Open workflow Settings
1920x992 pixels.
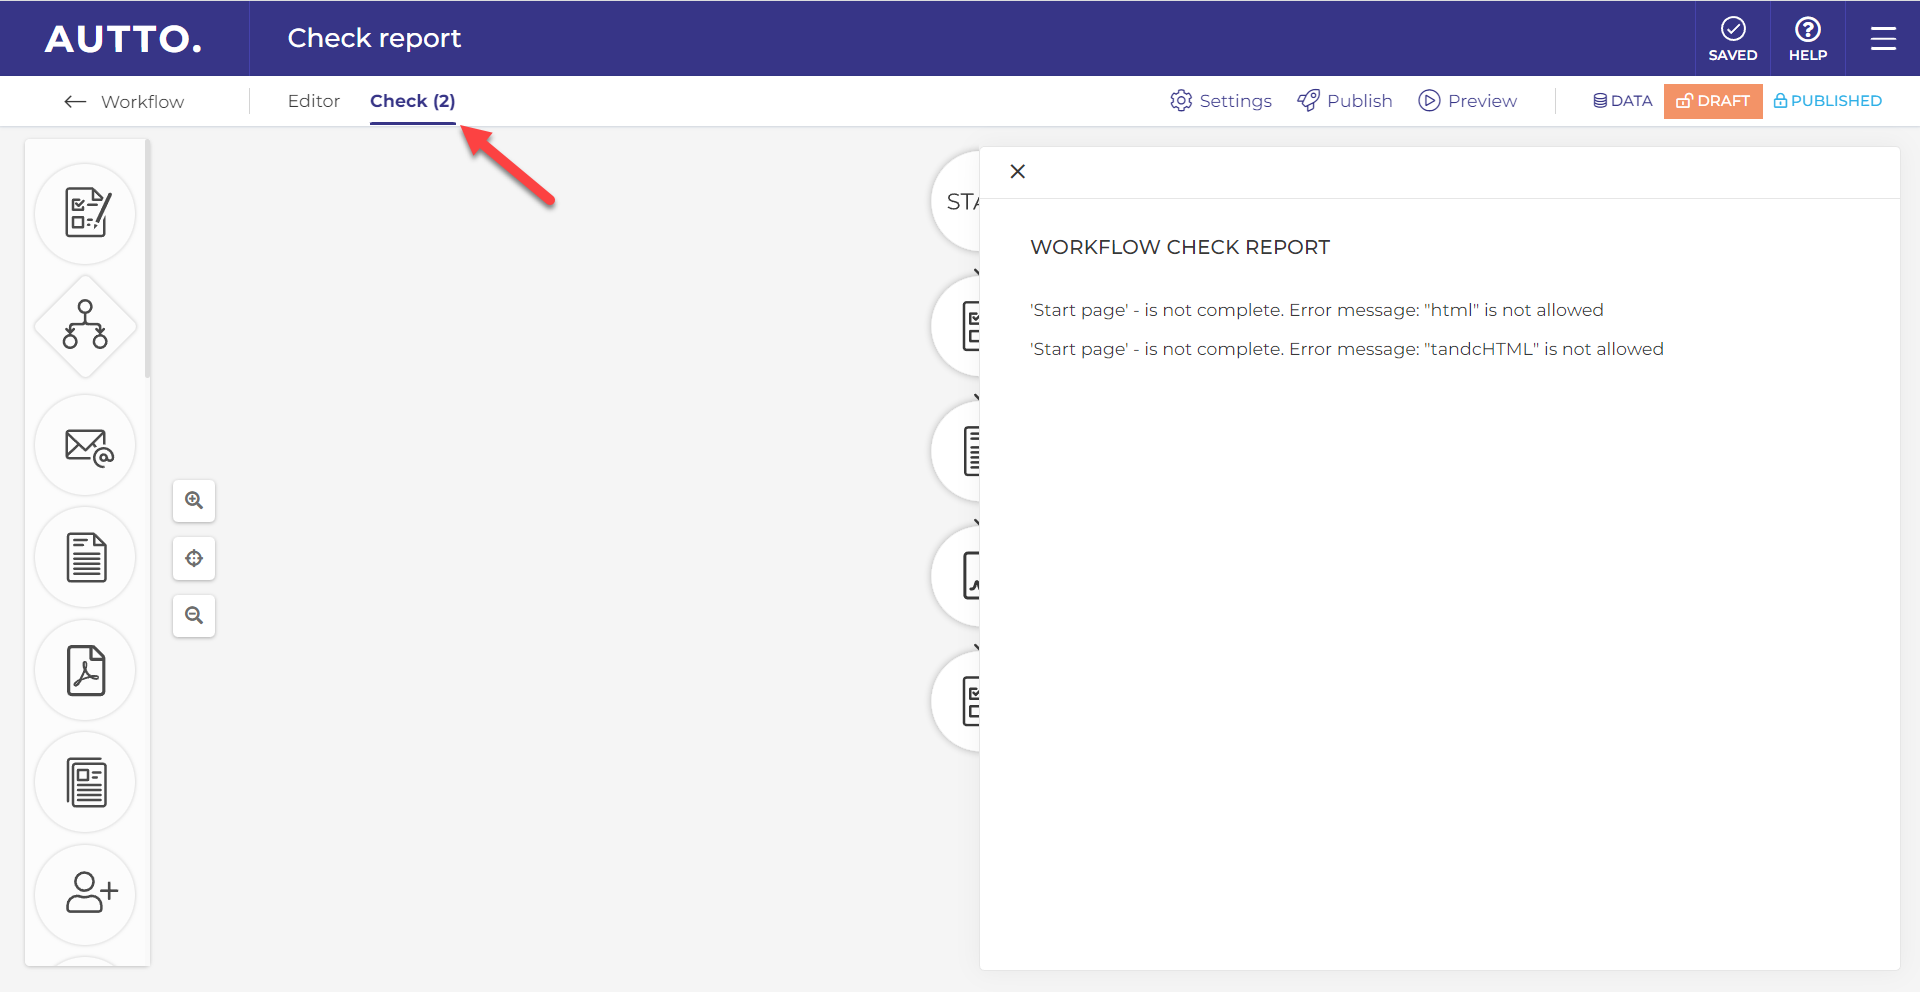1221,101
